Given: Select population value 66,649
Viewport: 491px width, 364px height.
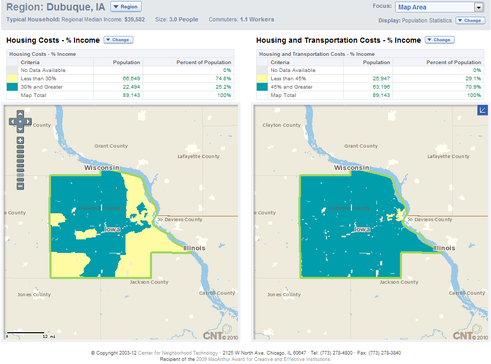Looking at the screenshot, I should point(131,79).
